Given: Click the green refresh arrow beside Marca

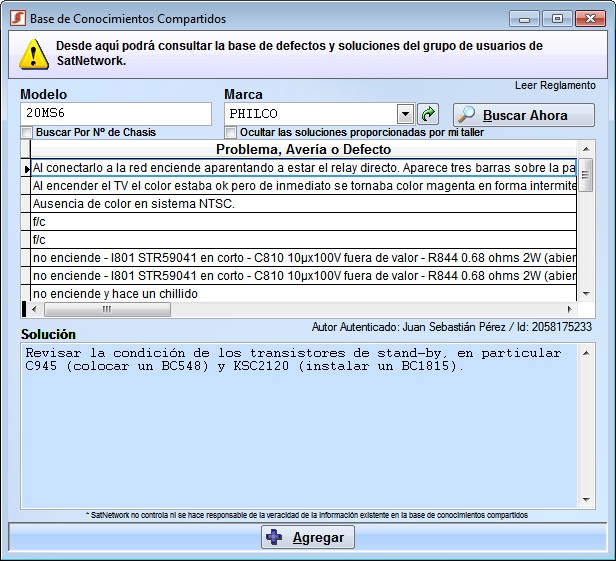Looking at the screenshot, I should [428, 114].
